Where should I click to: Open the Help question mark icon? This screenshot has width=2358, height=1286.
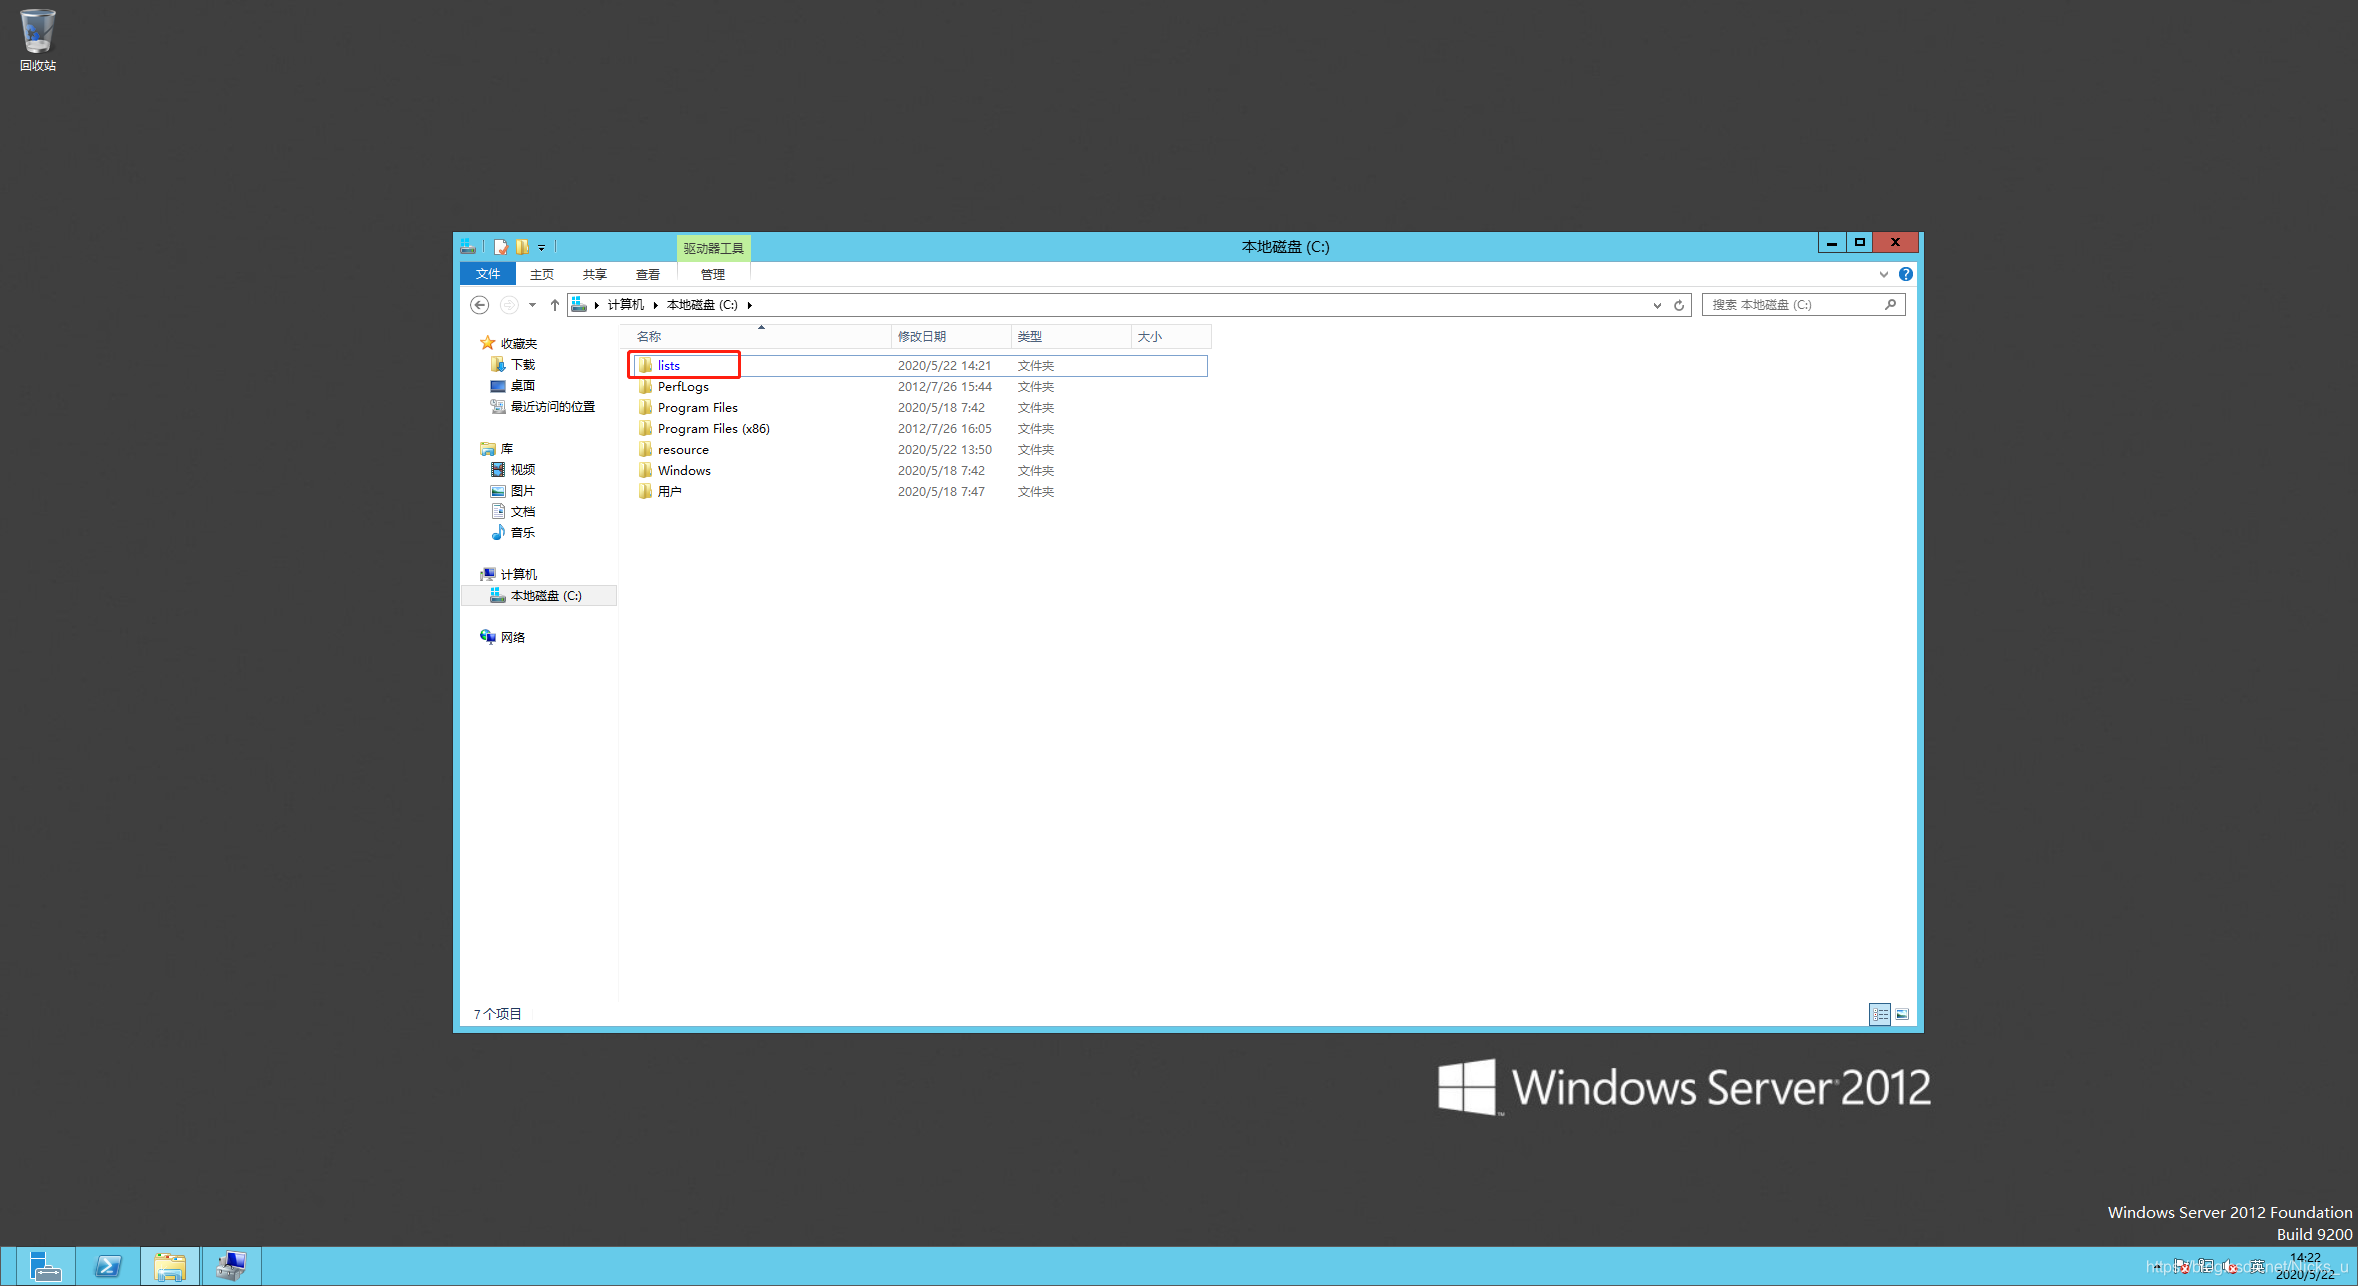pyautogui.click(x=1905, y=274)
